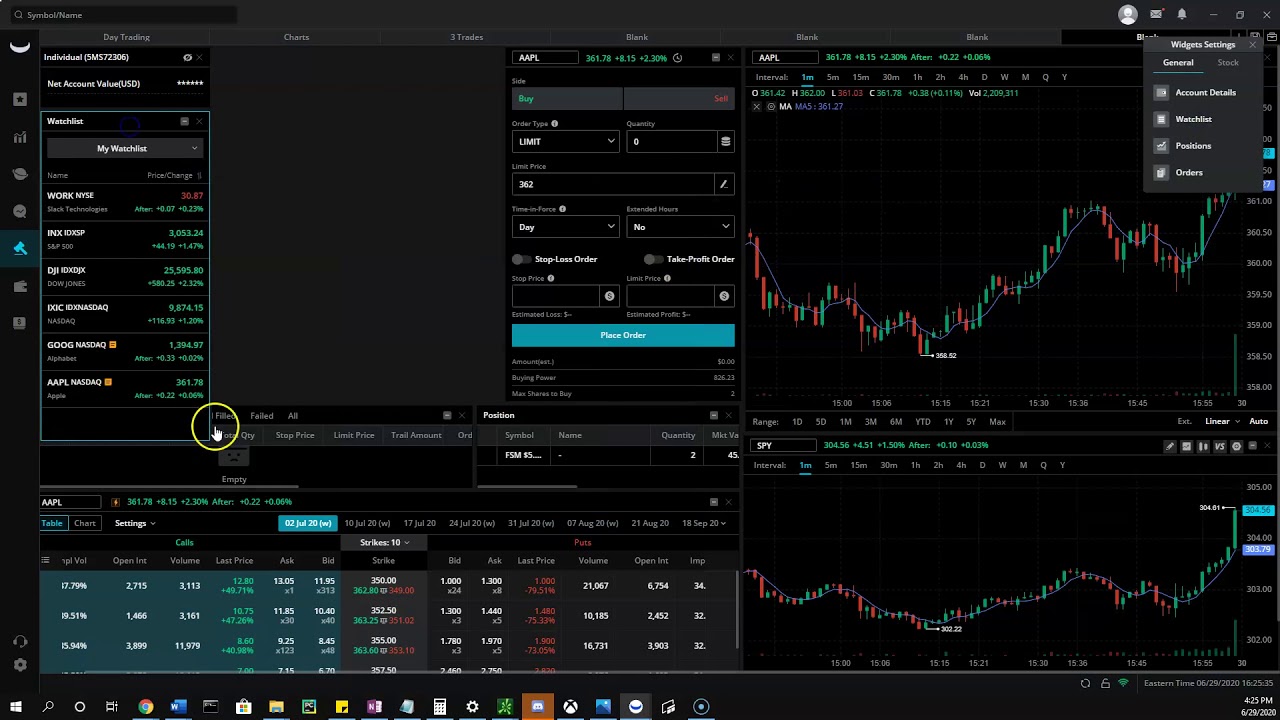This screenshot has height=720, width=1280.
Task: Switch to the 3 Trades layout tab
Action: pyautogui.click(x=466, y=37)
